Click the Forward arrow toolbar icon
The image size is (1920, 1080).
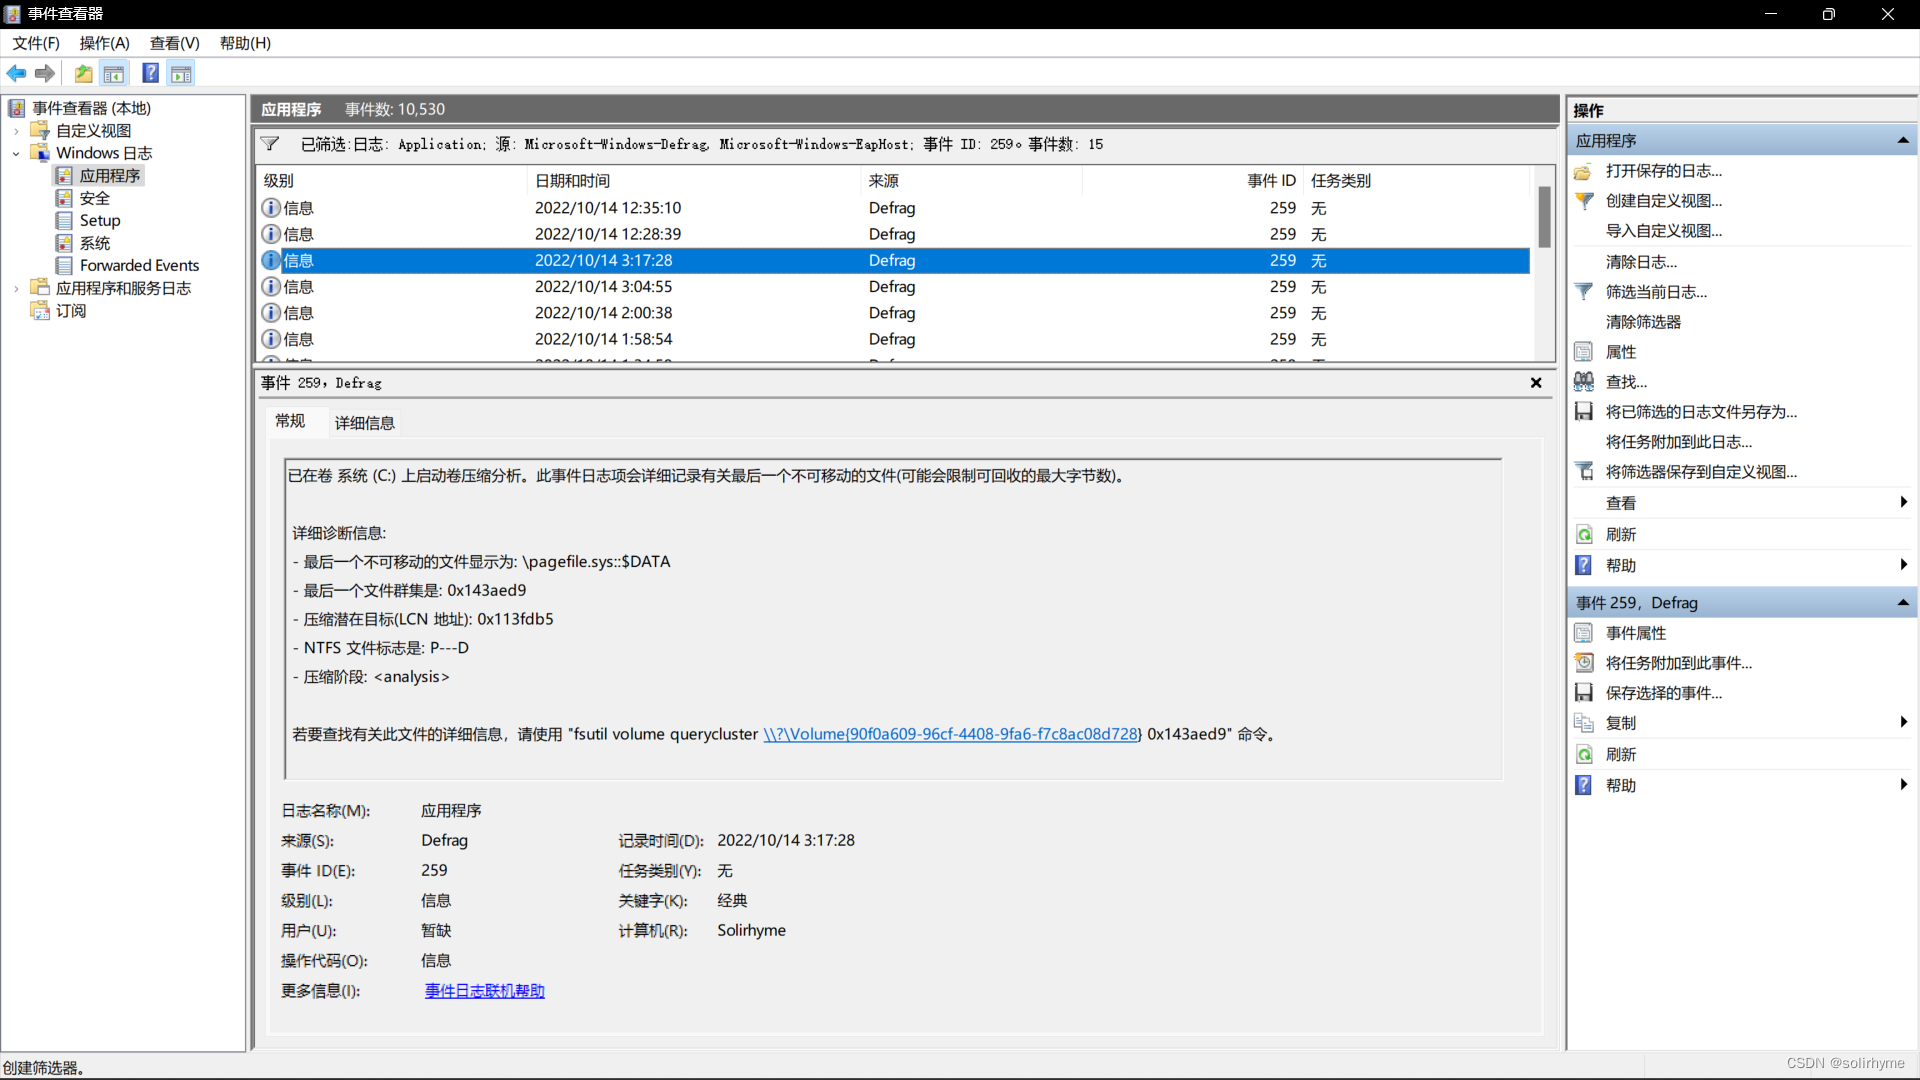click(45, 73)
